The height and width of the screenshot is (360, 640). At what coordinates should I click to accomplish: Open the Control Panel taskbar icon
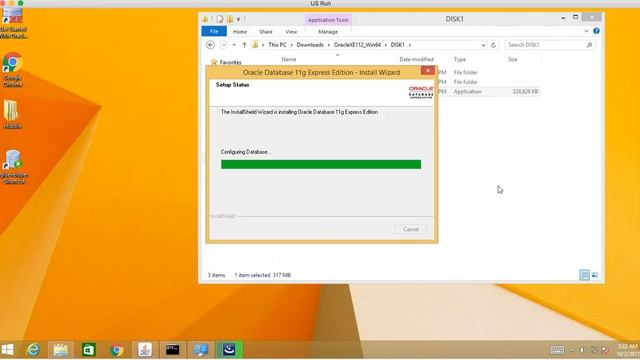click(200, 350)
